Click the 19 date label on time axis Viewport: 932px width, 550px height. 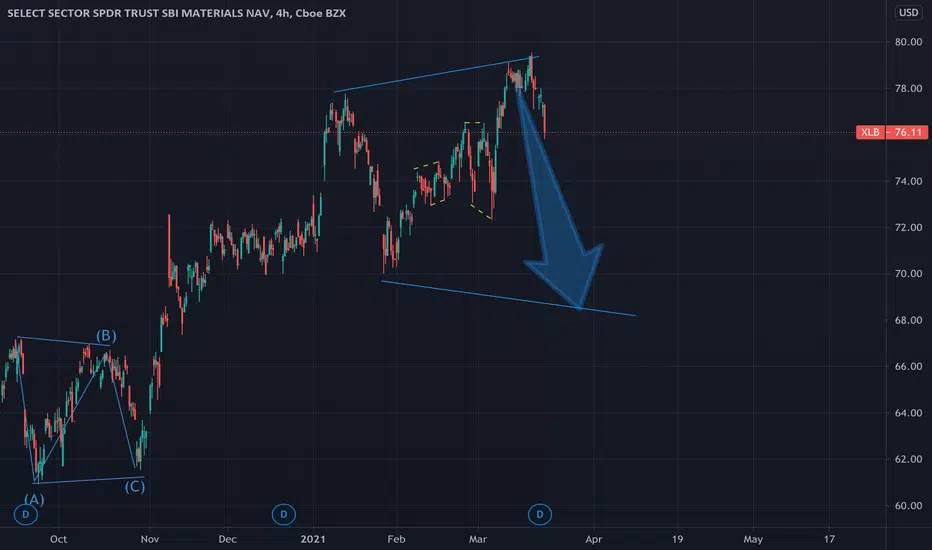678,539
